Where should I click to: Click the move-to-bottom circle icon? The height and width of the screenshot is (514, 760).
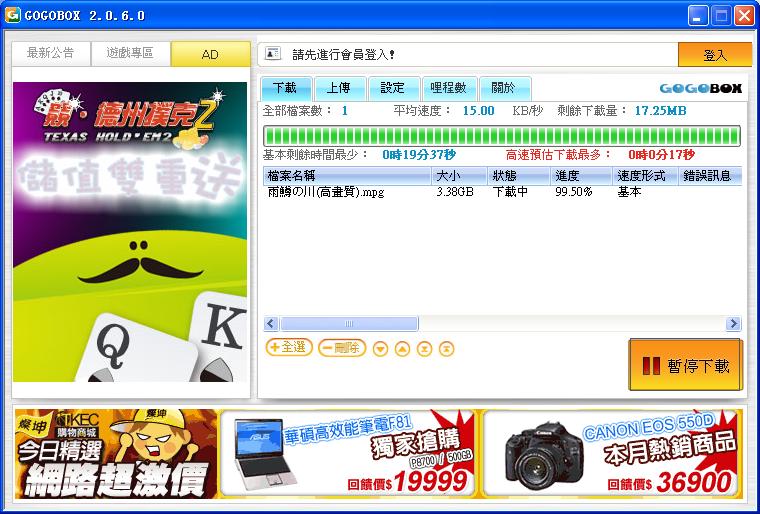pos(424,349)
